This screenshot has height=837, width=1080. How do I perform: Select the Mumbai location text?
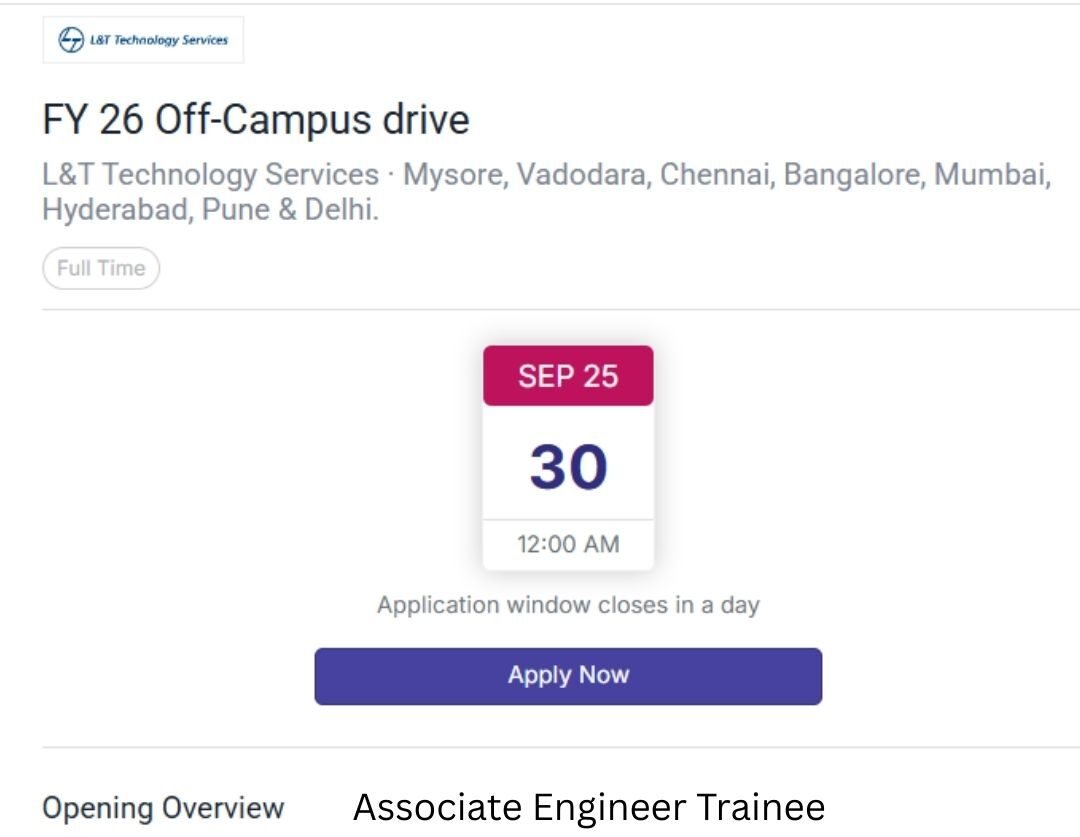pos(991,175)
